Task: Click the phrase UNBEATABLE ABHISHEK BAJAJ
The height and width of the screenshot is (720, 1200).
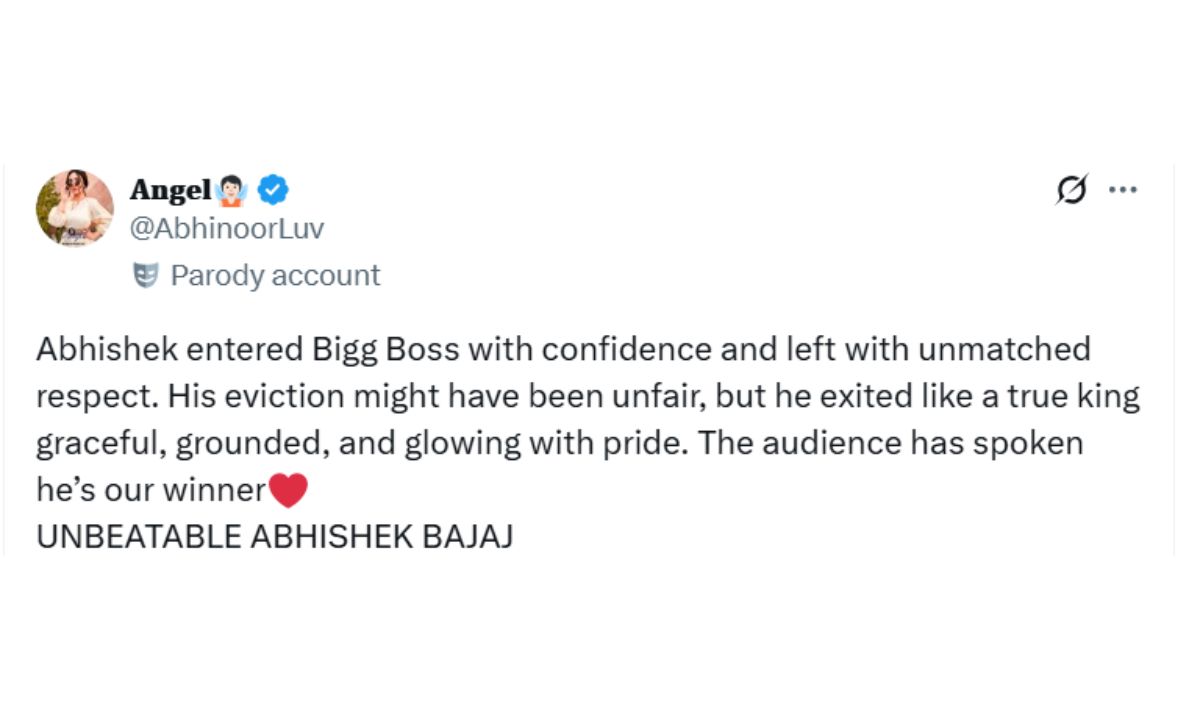Action: click(x=274, y=536)
